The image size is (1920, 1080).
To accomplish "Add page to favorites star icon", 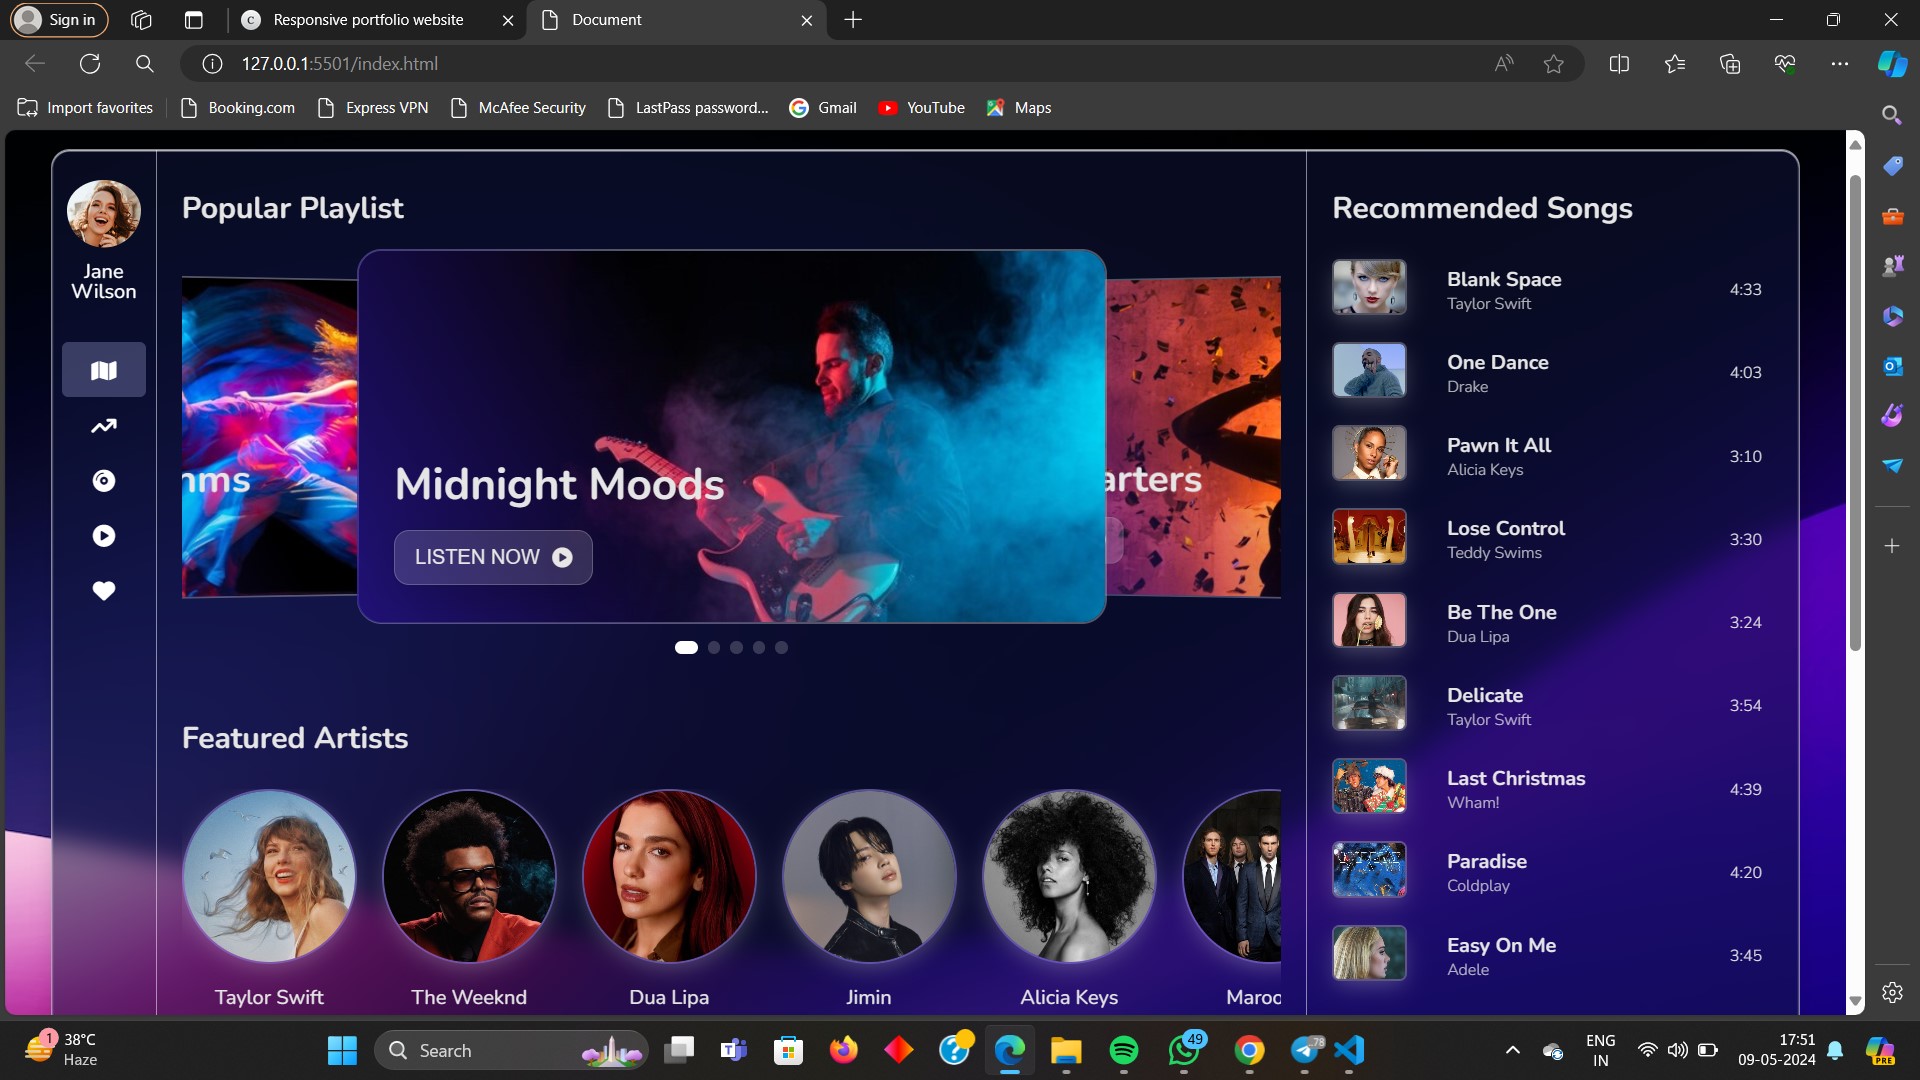I will coord(1553,64).
